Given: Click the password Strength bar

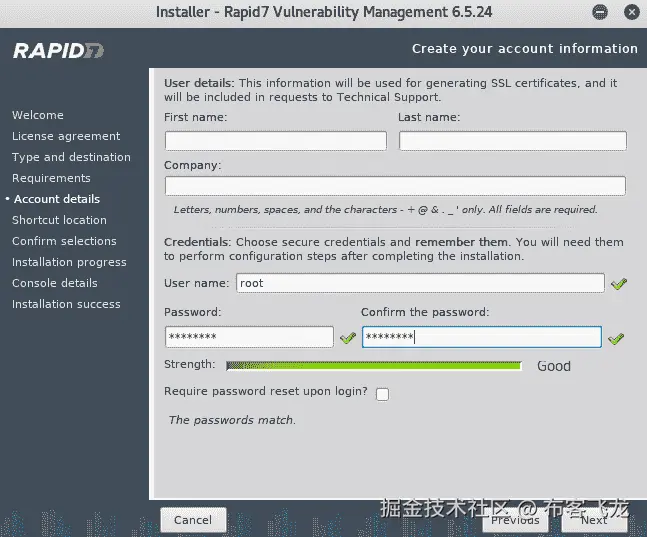Looking at the screenshot, I should [x=374, y=366].
